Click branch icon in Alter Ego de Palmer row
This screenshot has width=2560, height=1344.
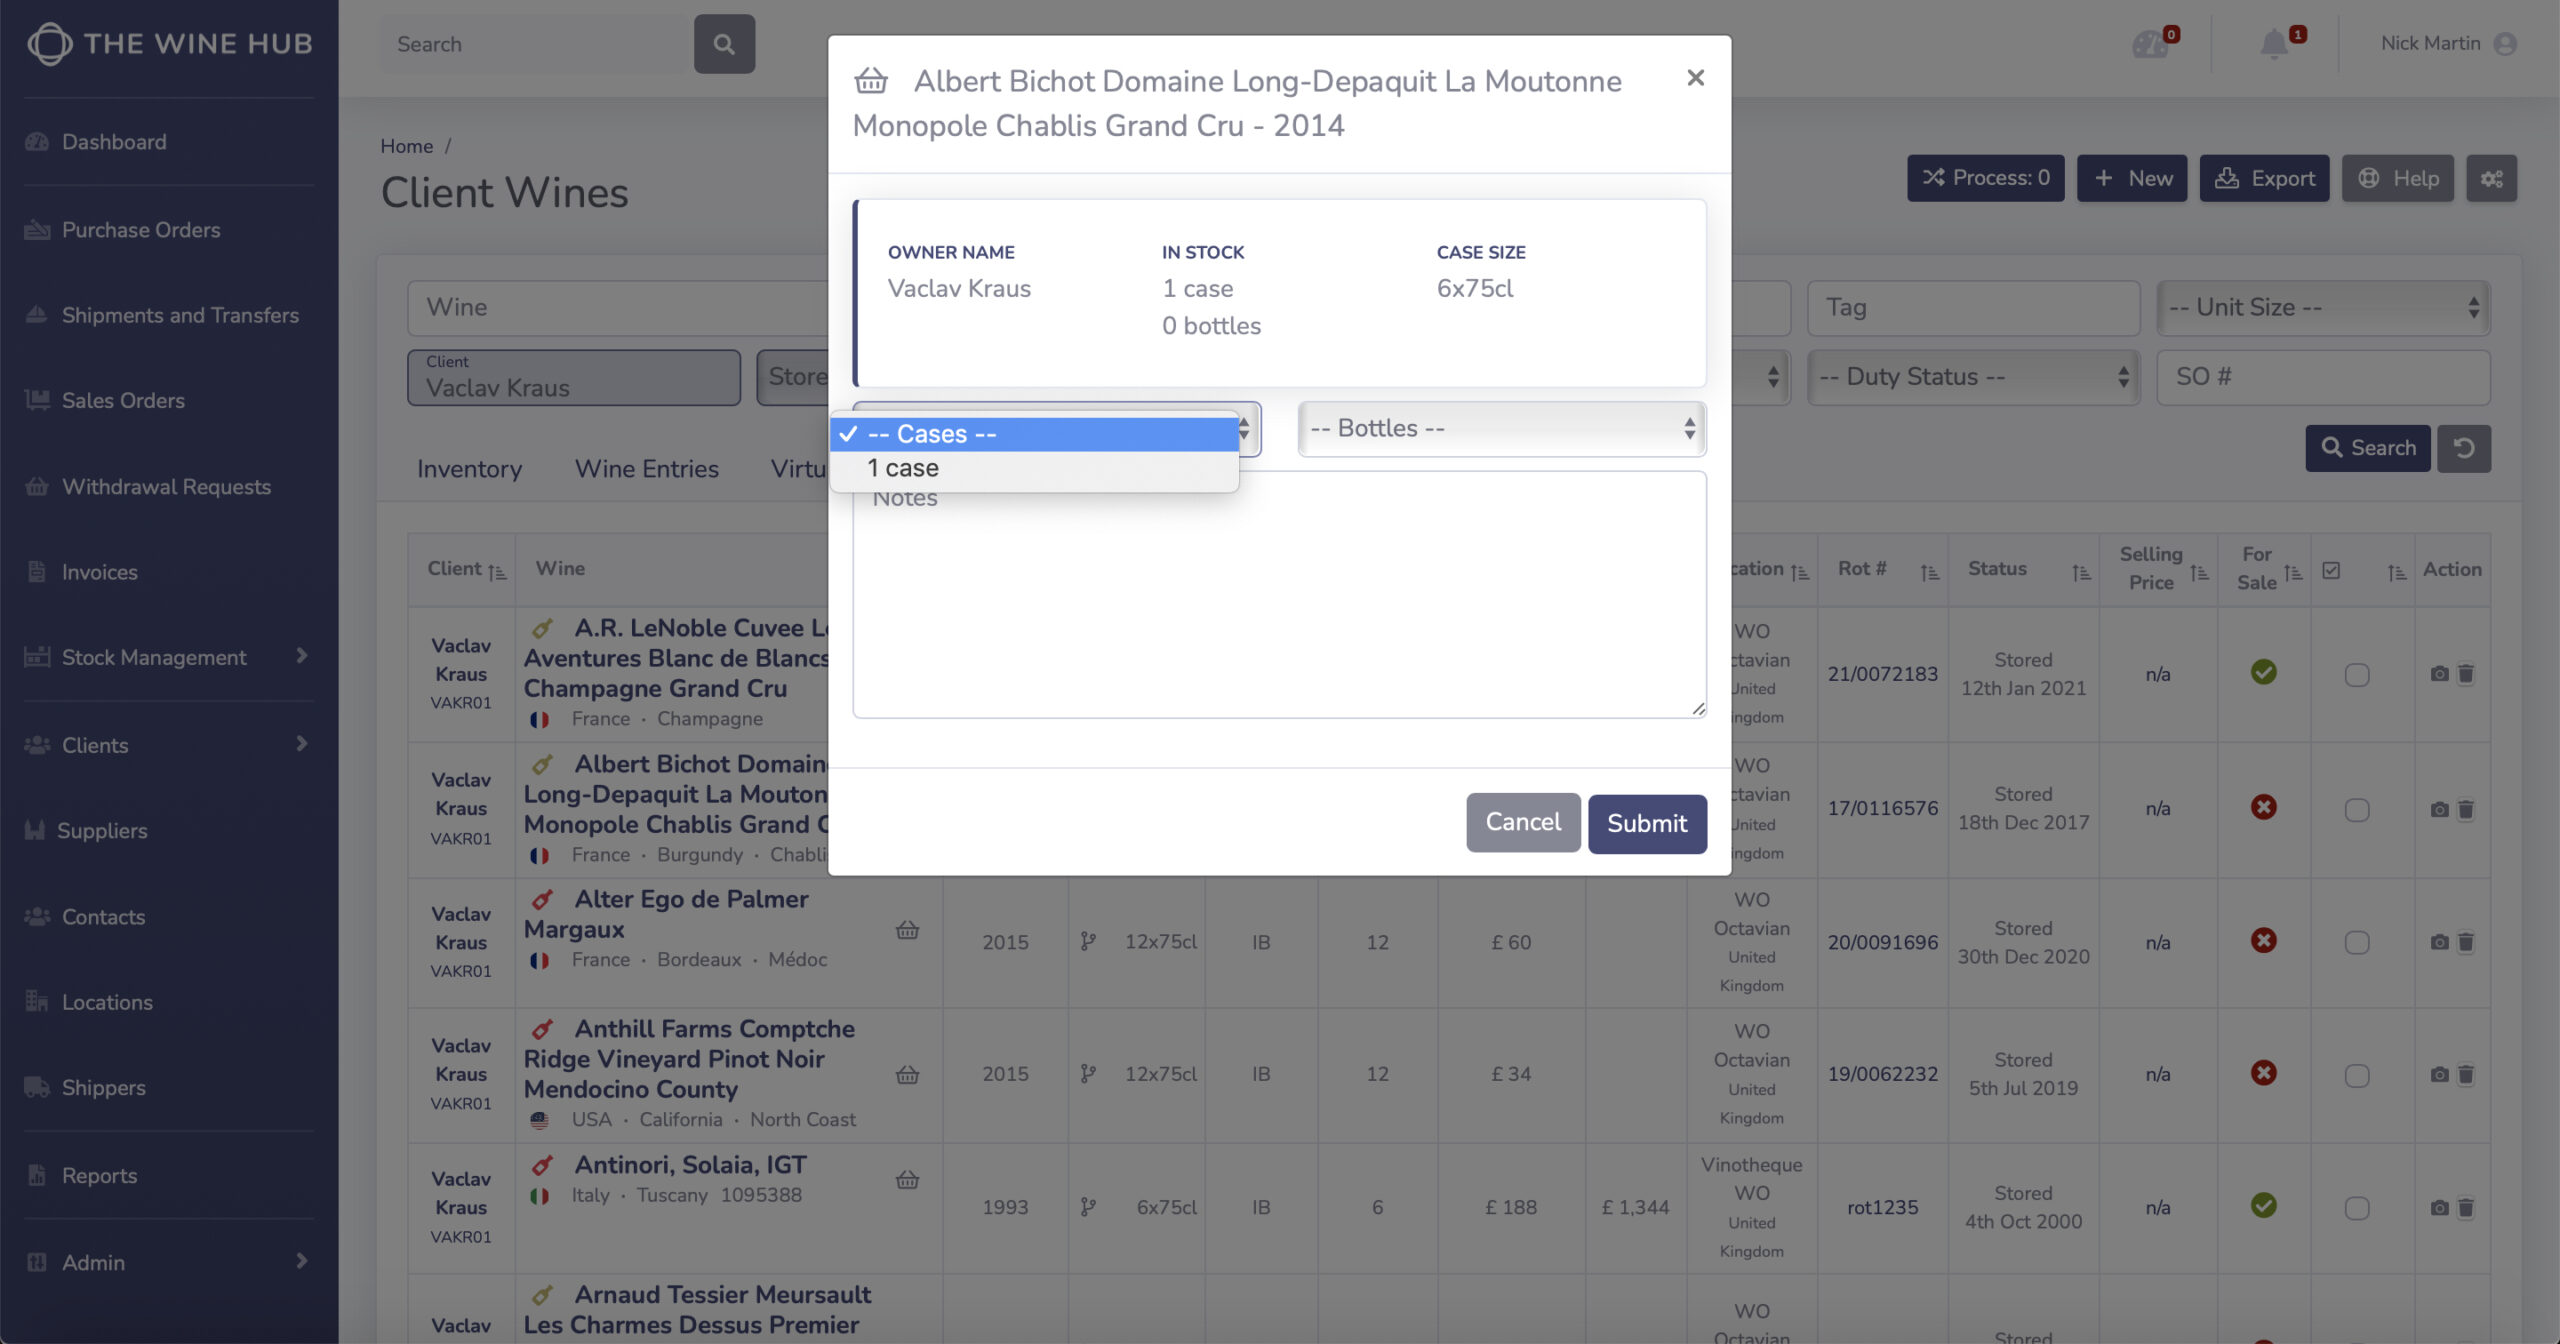tap(1088, 942)
